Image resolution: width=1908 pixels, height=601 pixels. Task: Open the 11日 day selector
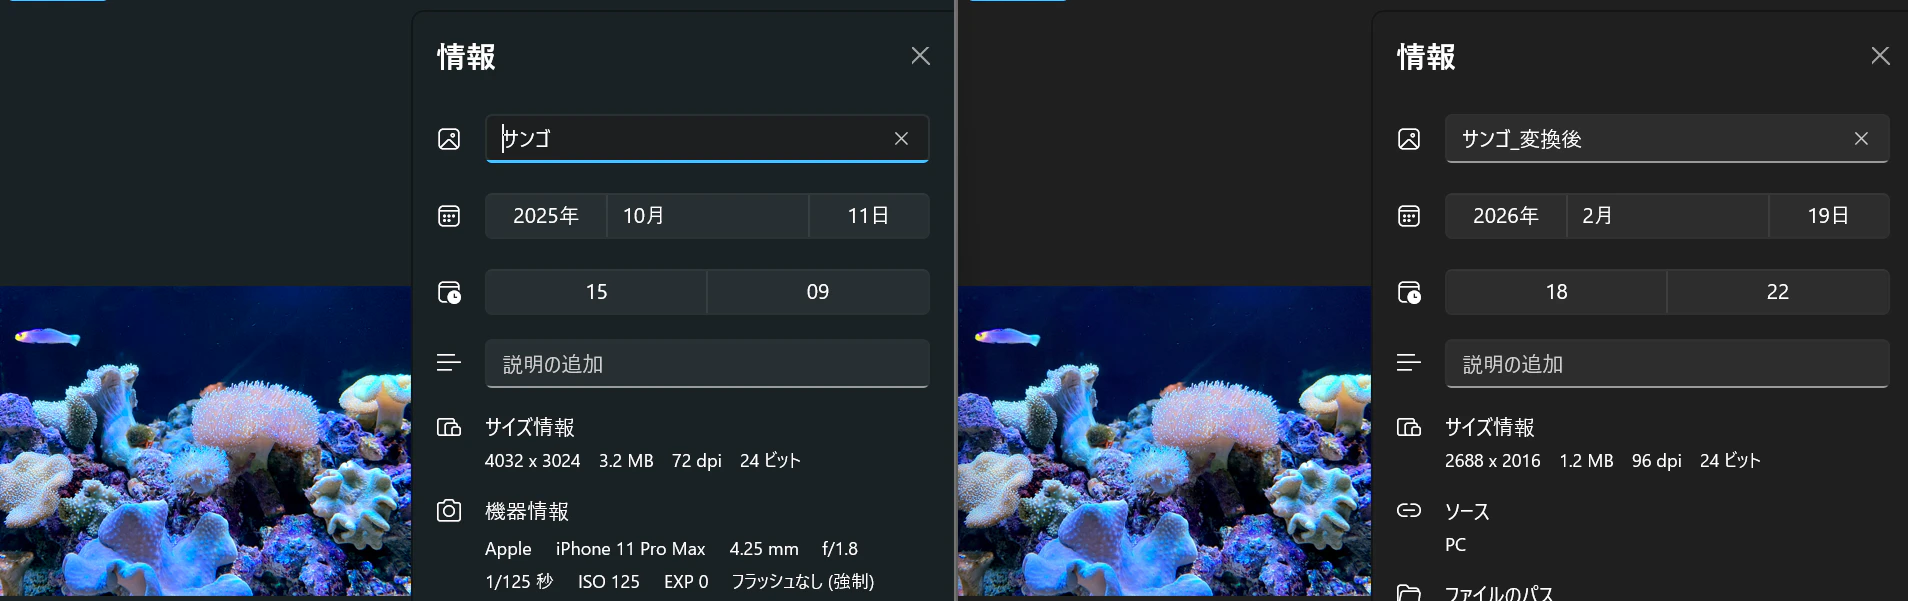(869, 216)
